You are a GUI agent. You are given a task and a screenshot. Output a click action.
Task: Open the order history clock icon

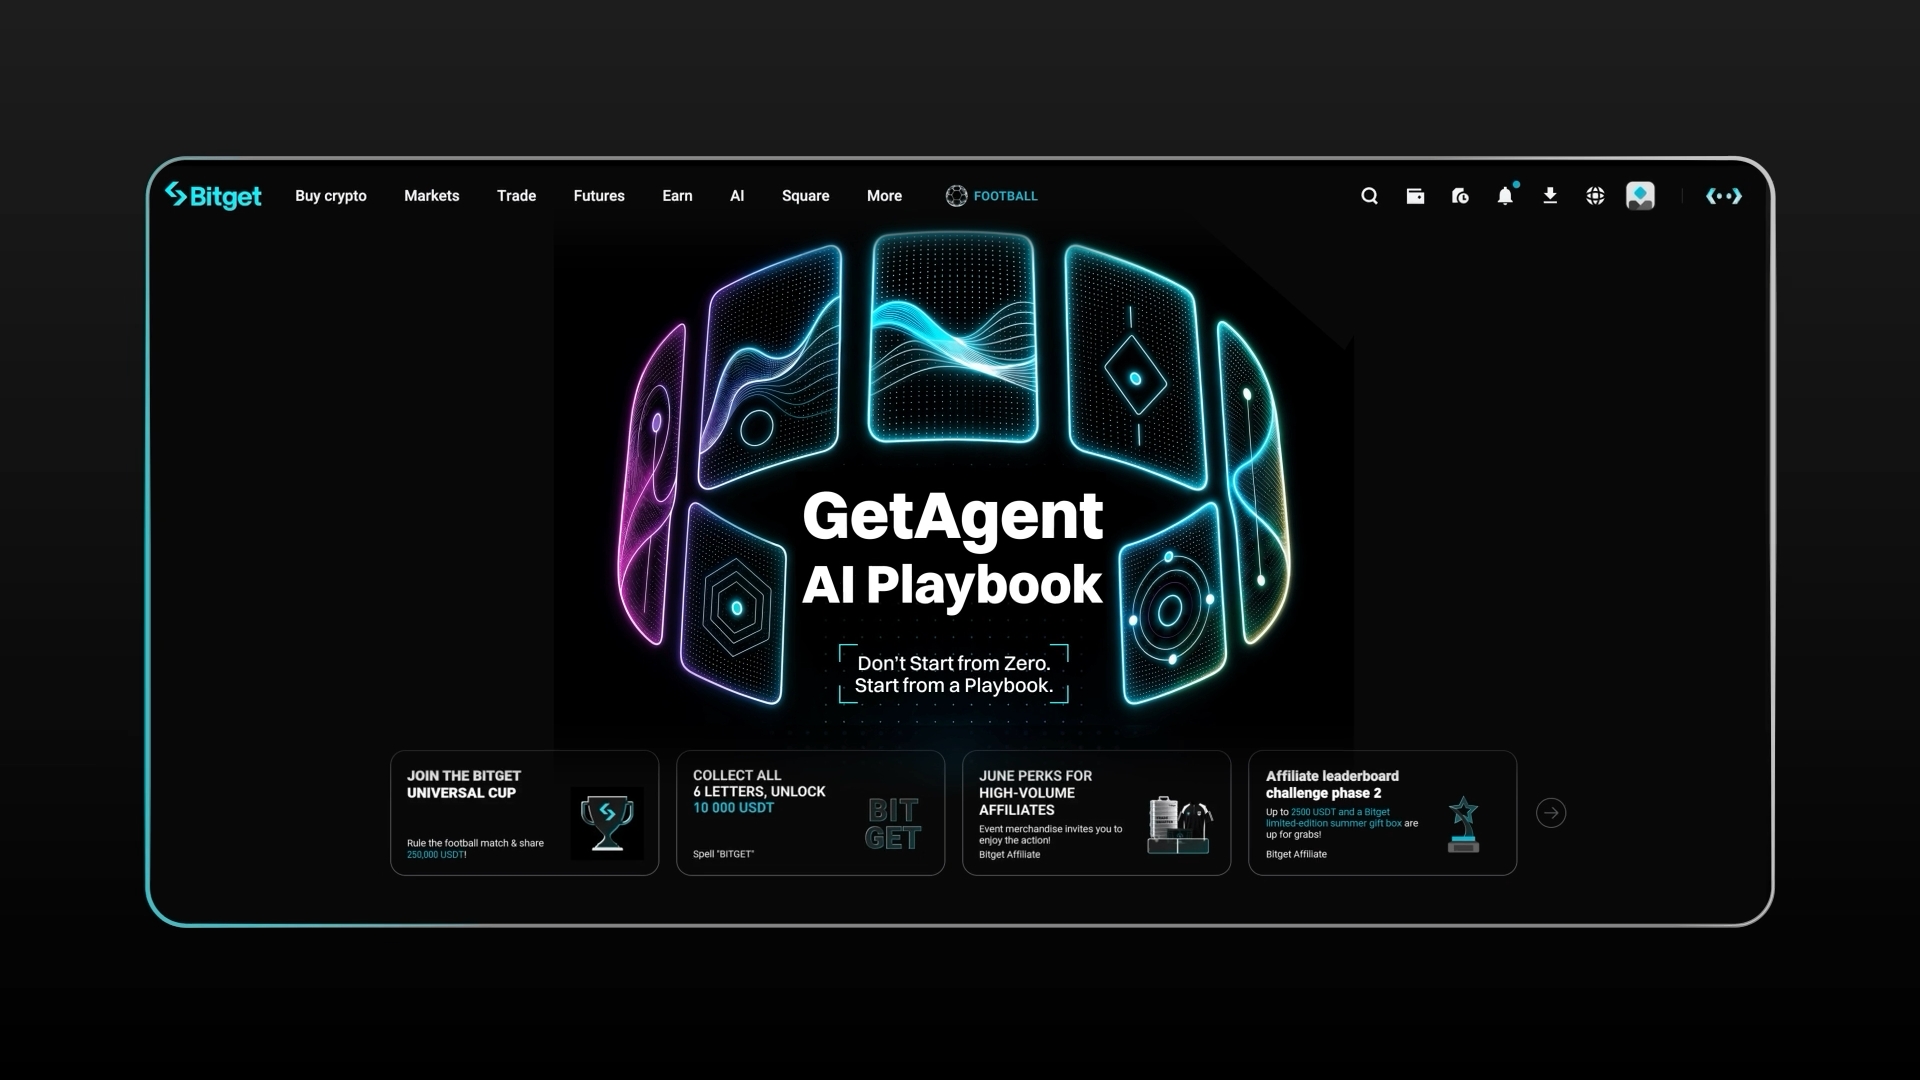pyautogui.click(x=1460, y=196)
